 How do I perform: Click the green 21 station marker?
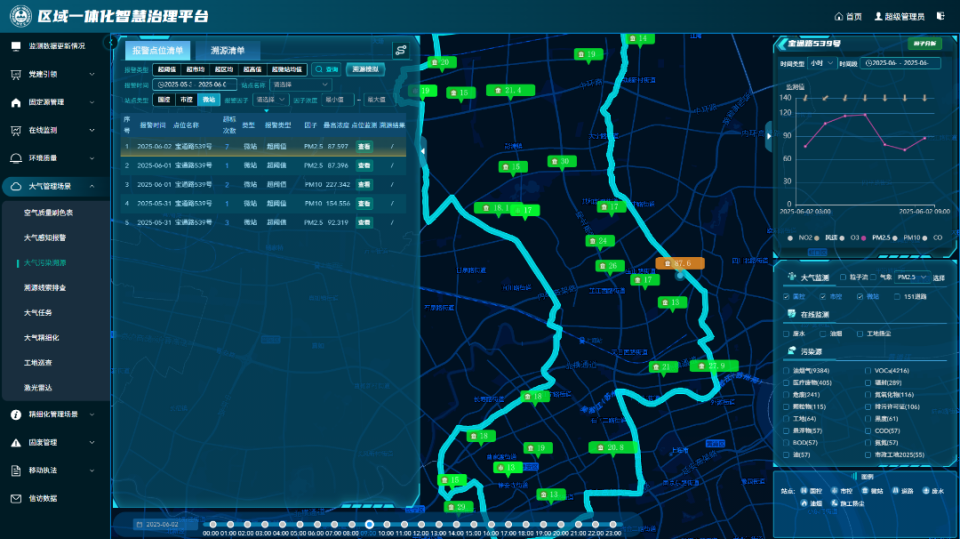(663, 367)
